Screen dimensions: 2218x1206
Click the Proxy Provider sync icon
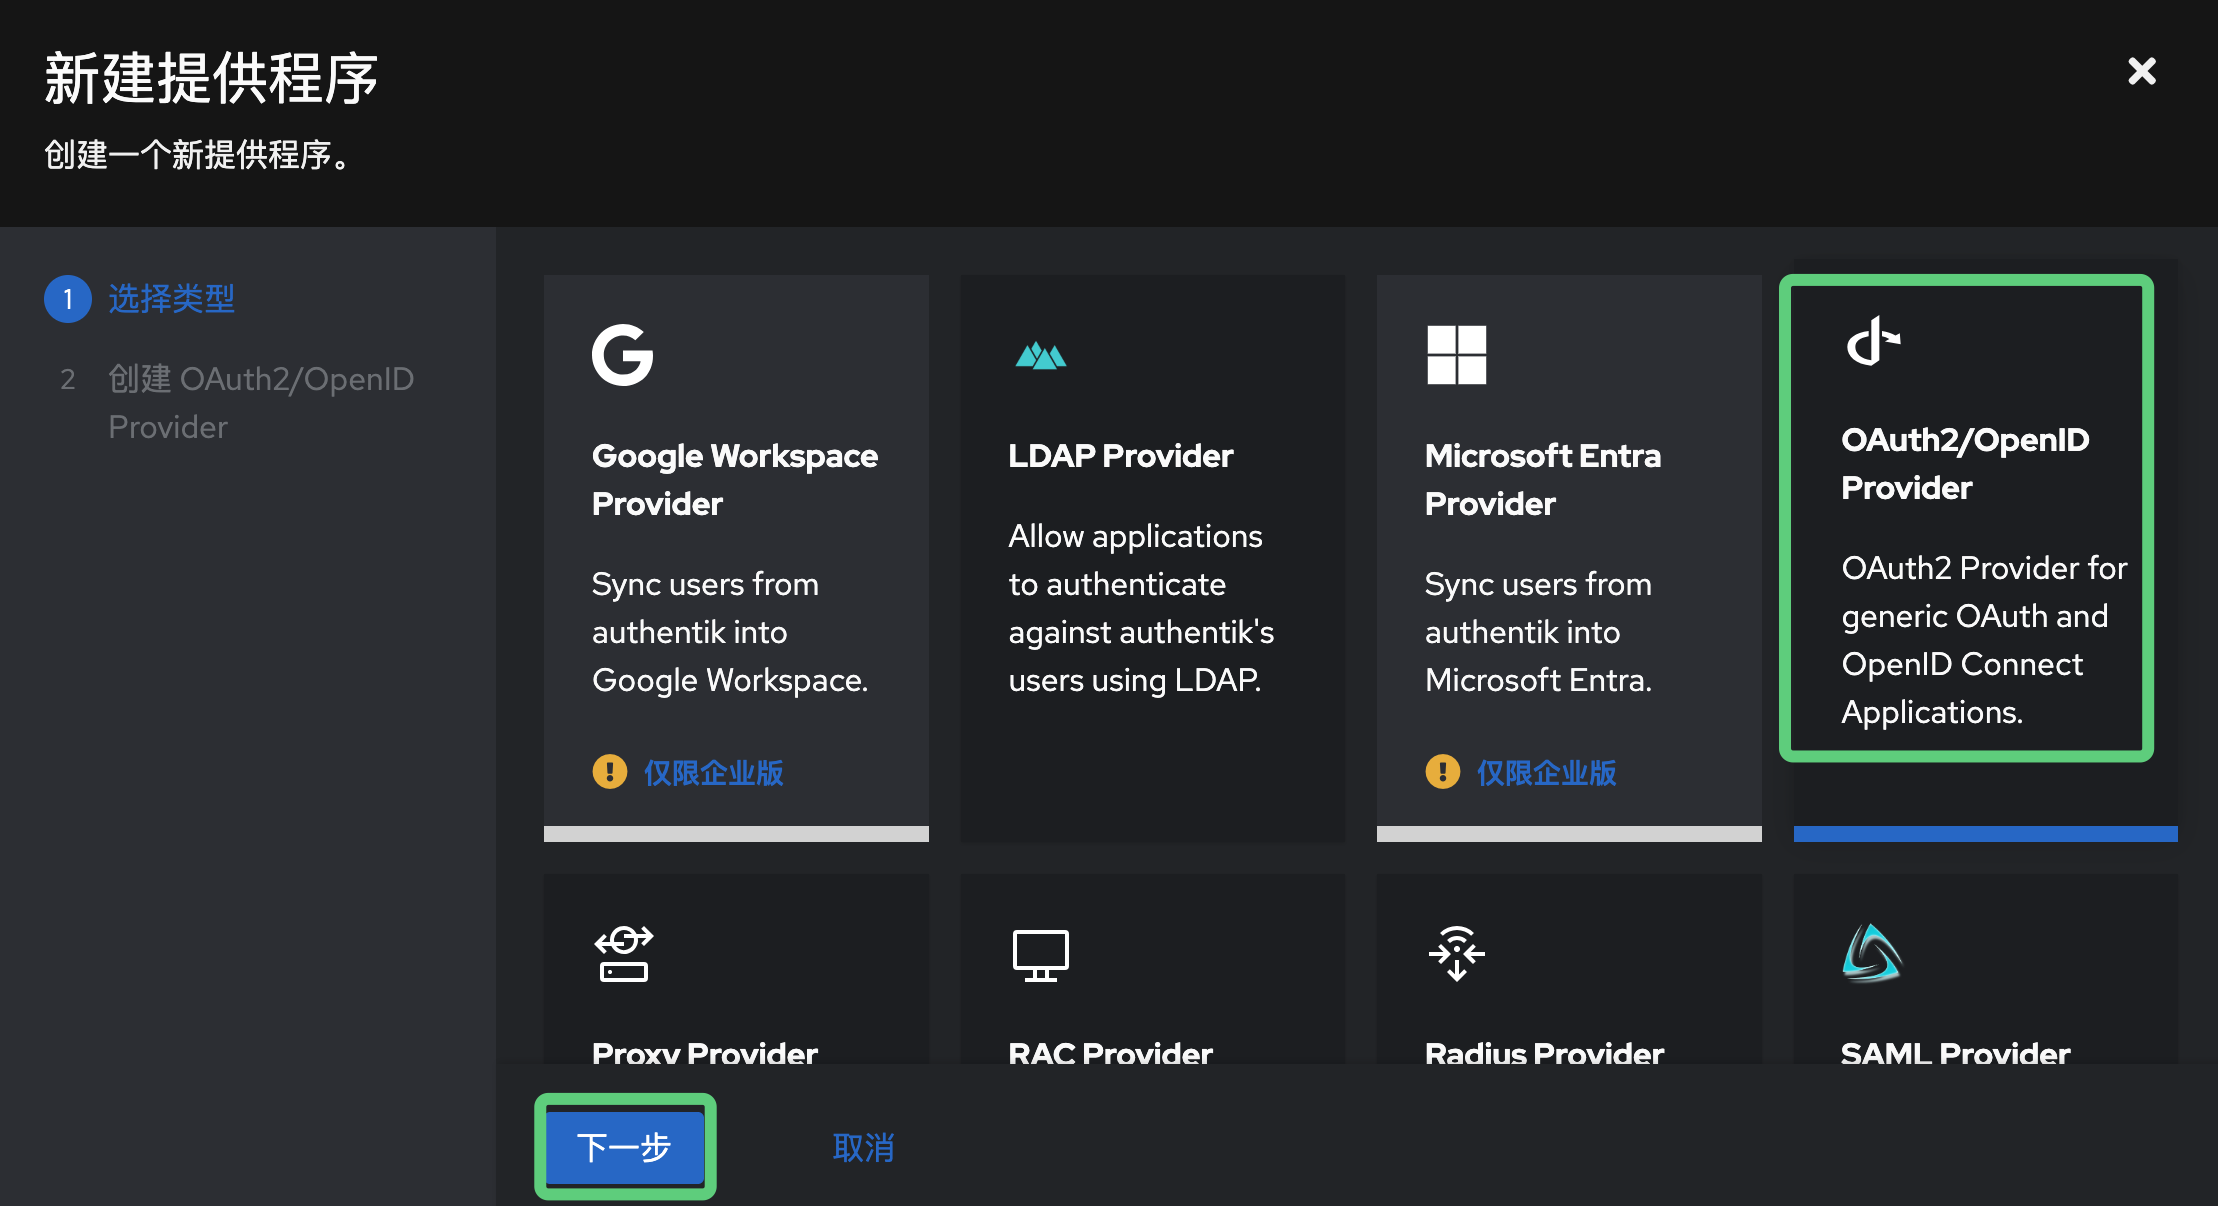pos(623,954)
